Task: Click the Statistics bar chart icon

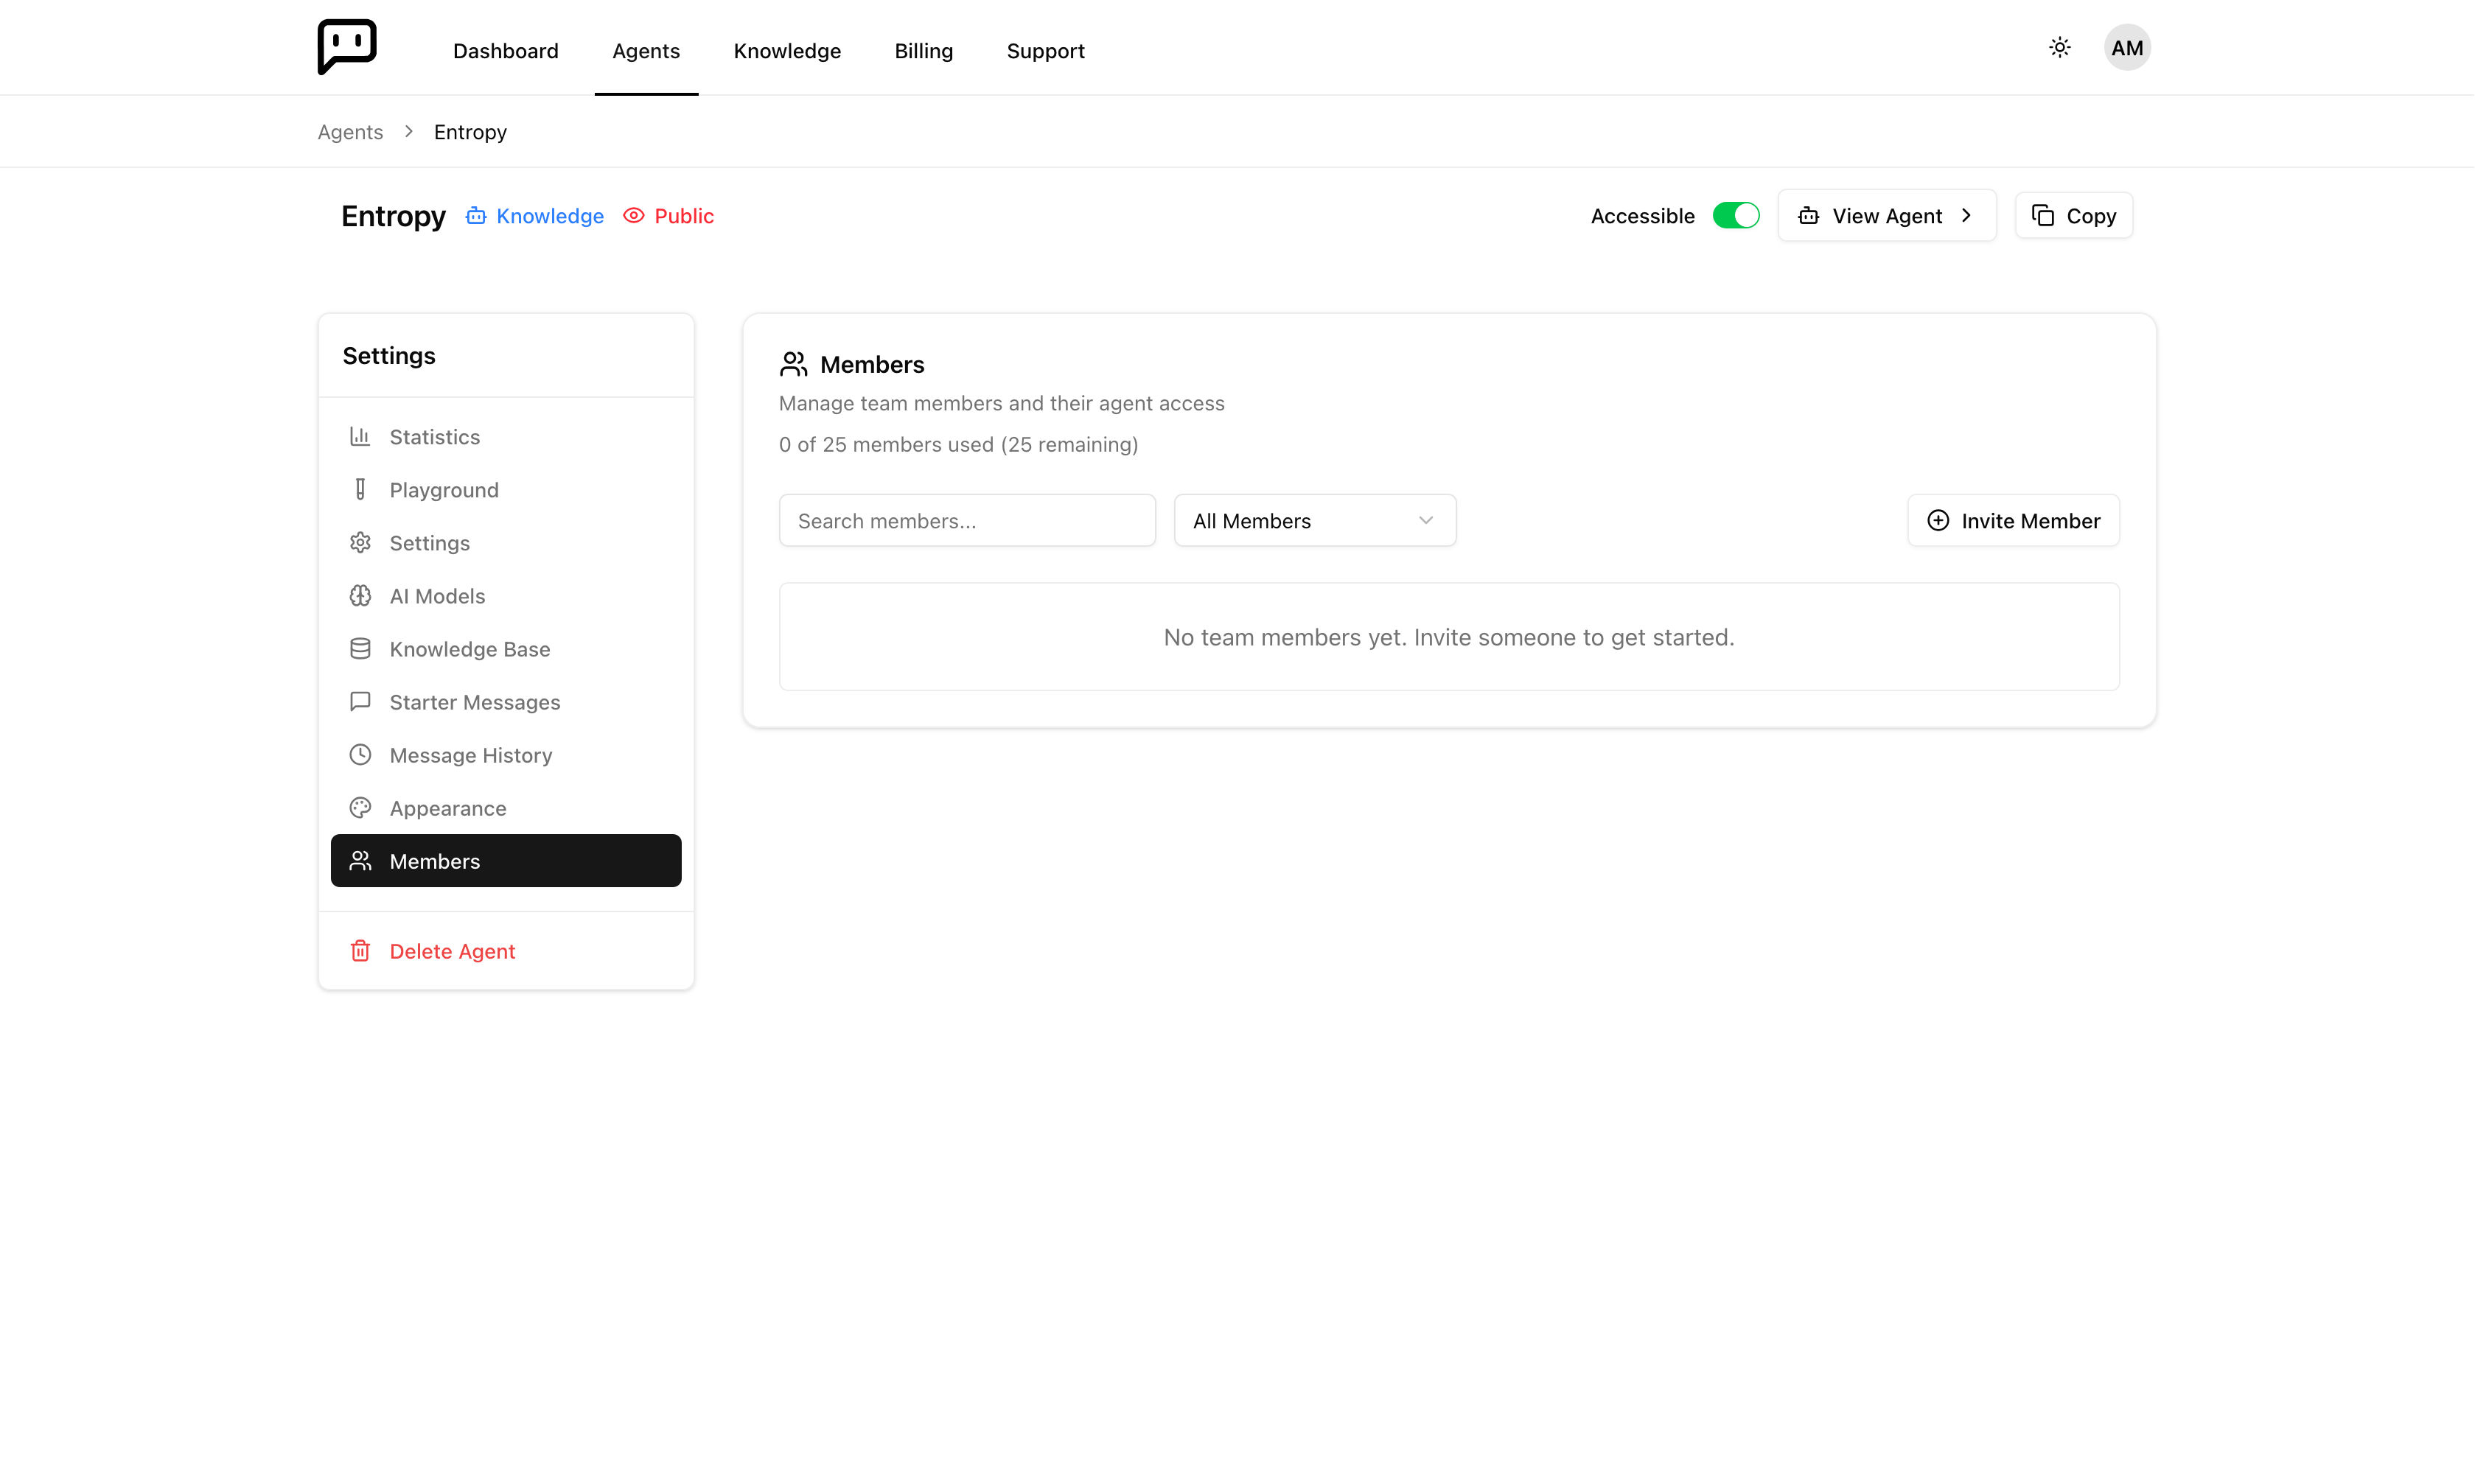Action: [x=360, y=436]
